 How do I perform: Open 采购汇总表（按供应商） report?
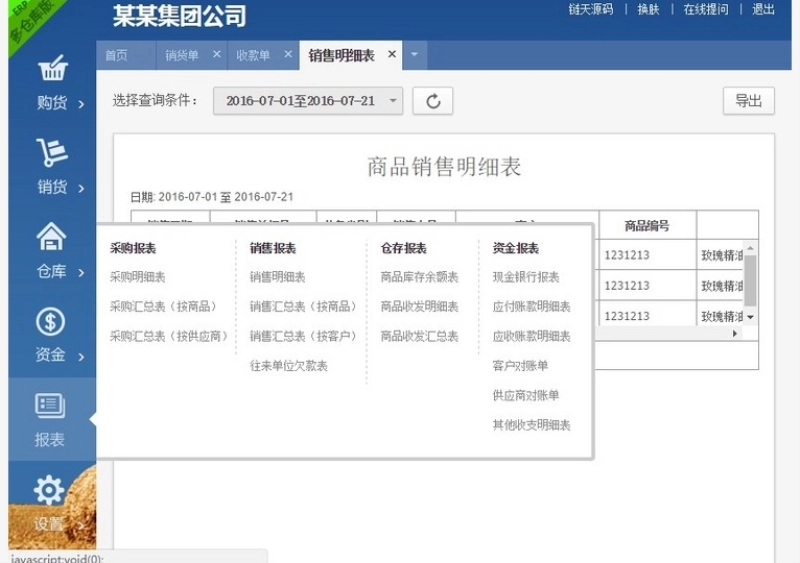(169, 336)
